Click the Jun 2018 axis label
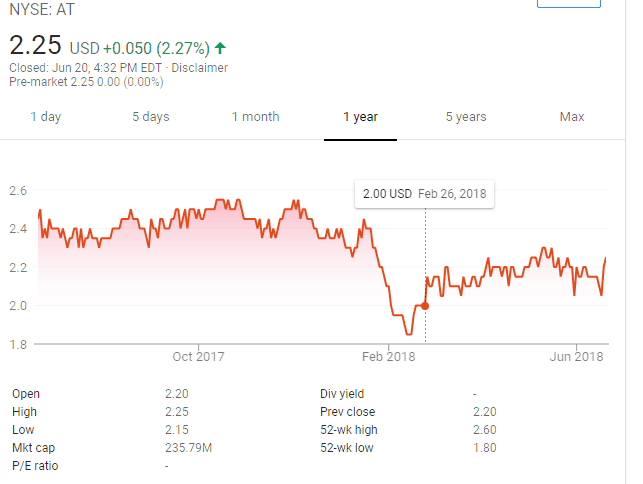643x484 pixels. point(577,357)
